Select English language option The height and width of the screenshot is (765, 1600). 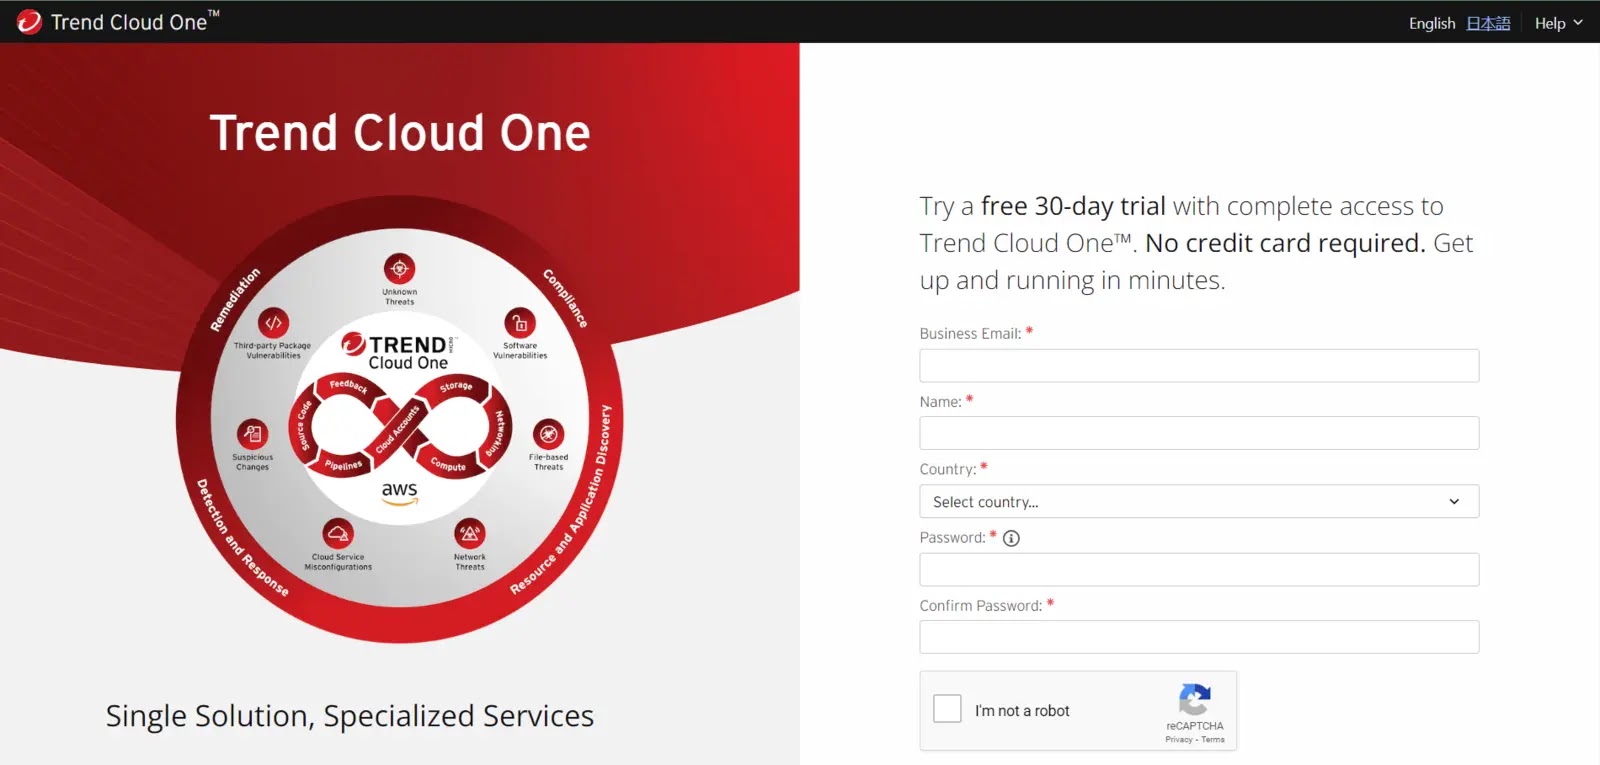[x=1431, y=23]
